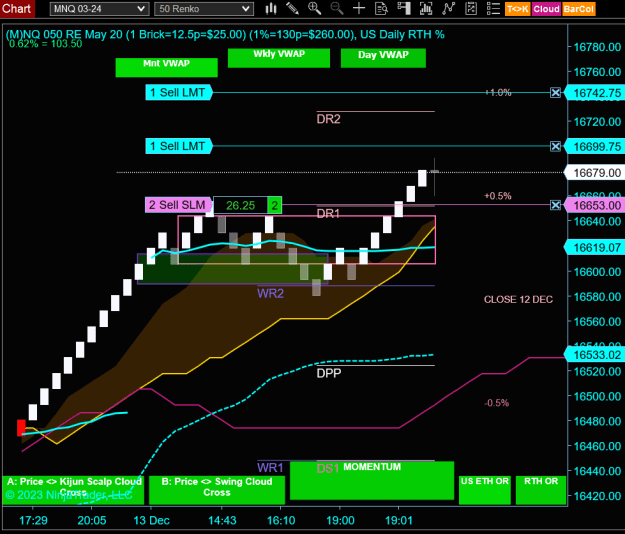Open the MNQ 03-24 instrument dropdown
Image resolution: width=625 pixels, height=534 pixels.
click(99, 9)
